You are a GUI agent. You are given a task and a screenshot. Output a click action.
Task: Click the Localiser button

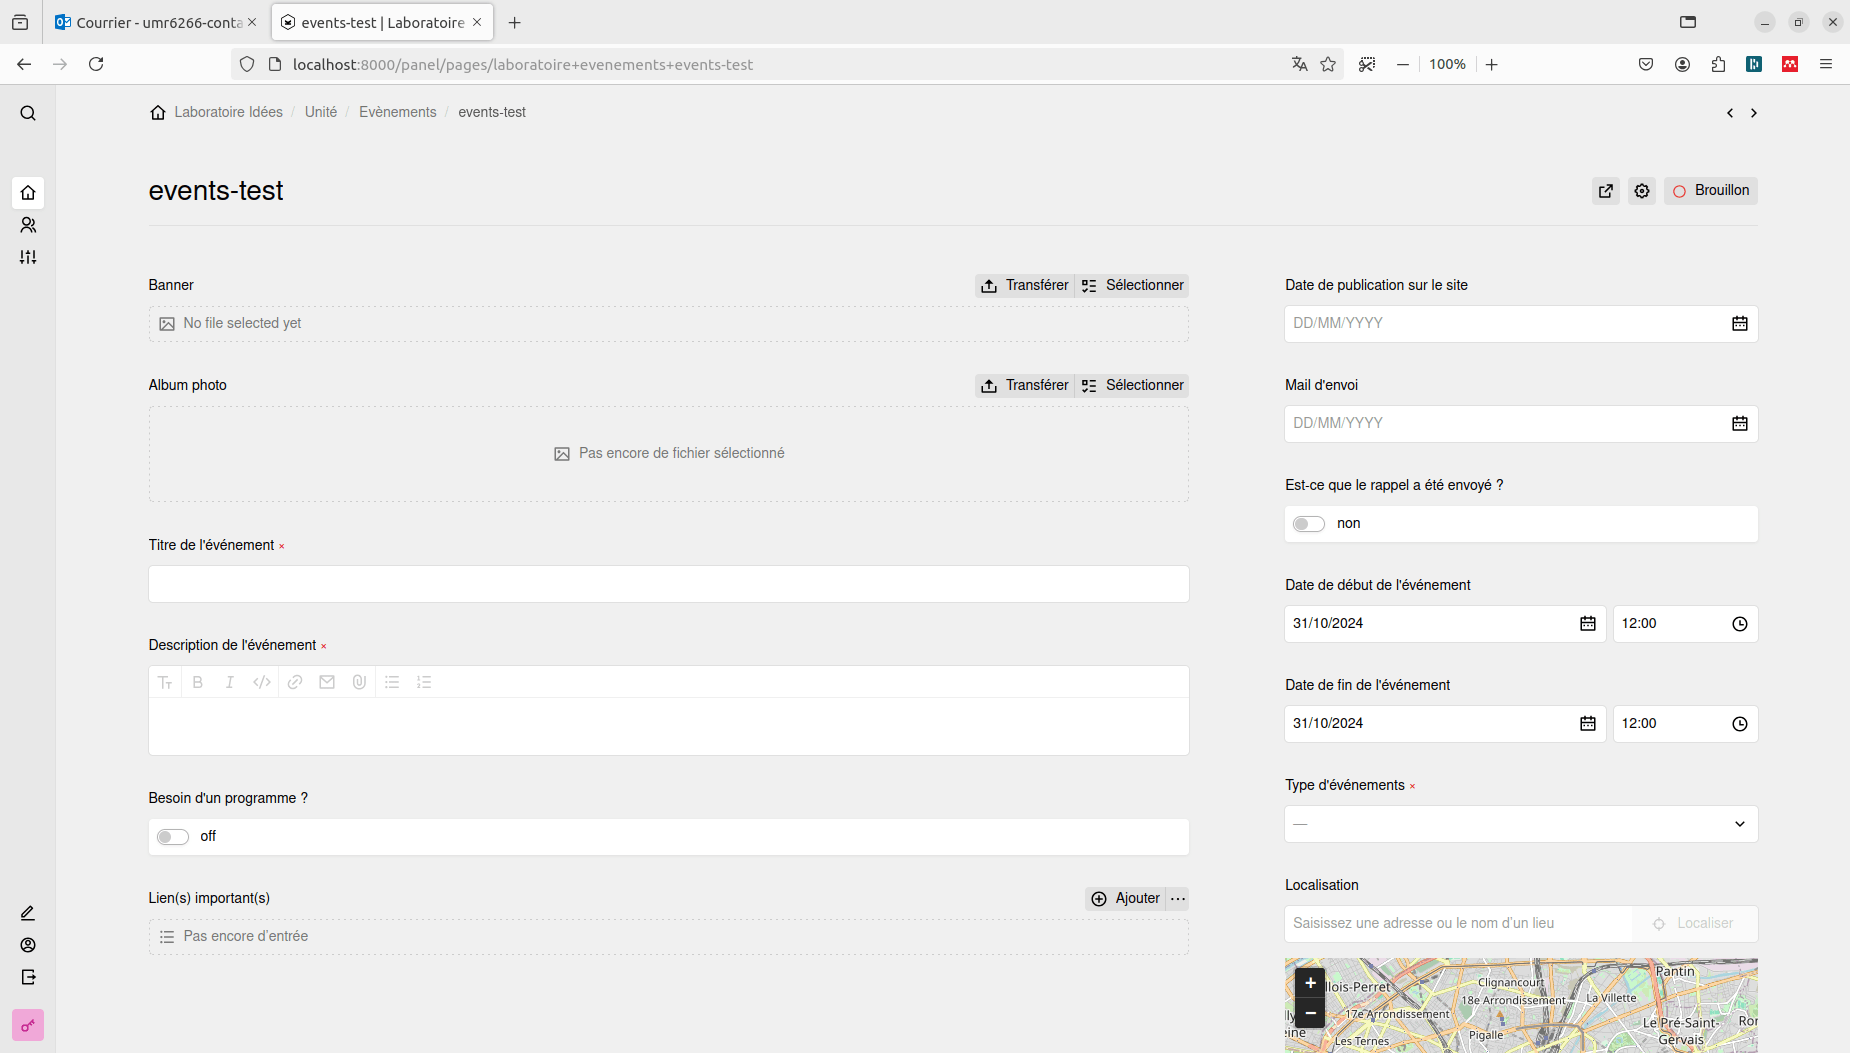pos(1694,924)
